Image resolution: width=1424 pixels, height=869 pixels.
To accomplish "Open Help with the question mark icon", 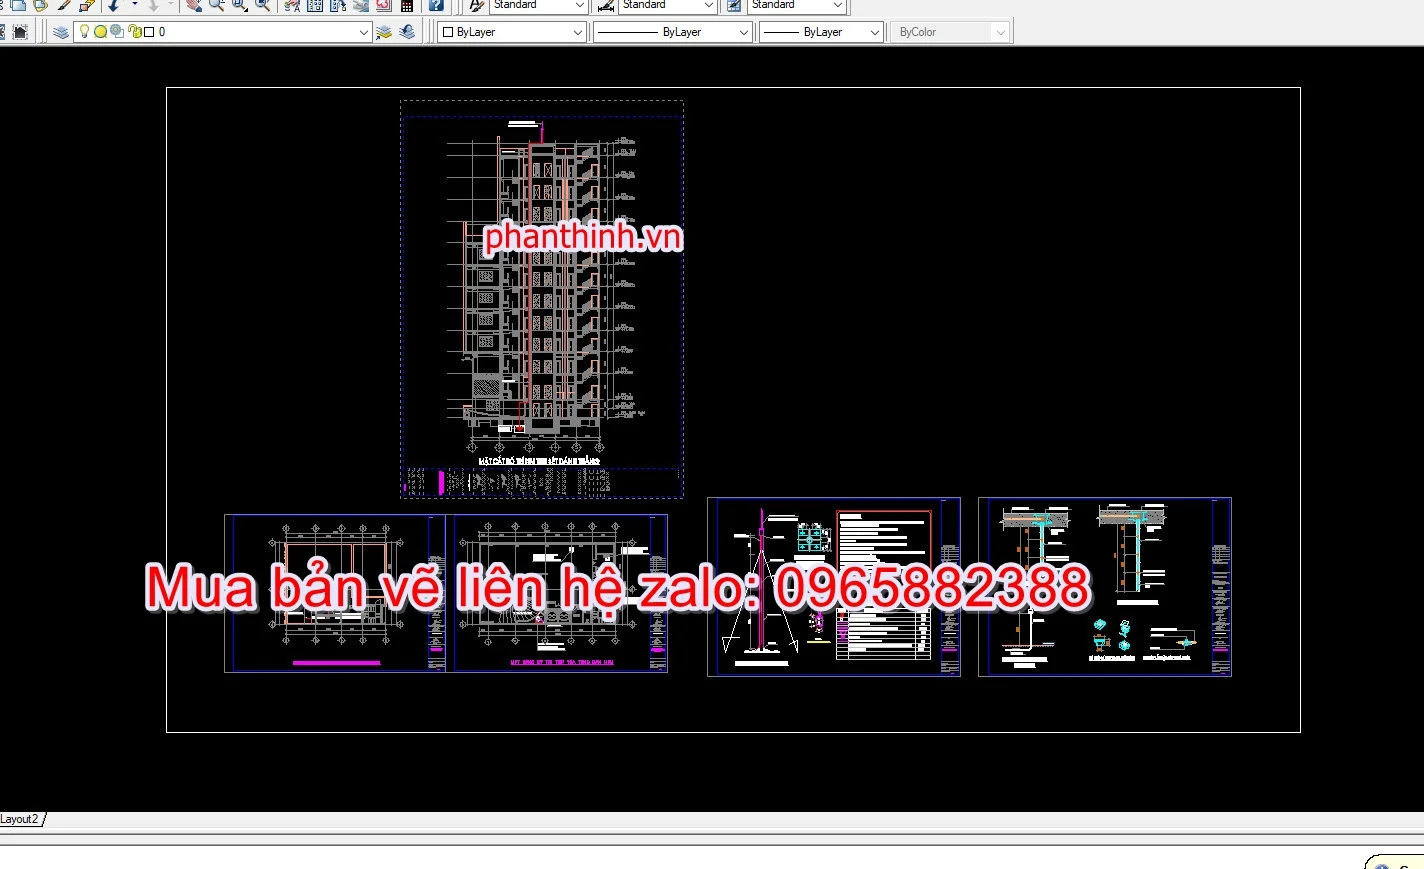I will coord(436,5).
